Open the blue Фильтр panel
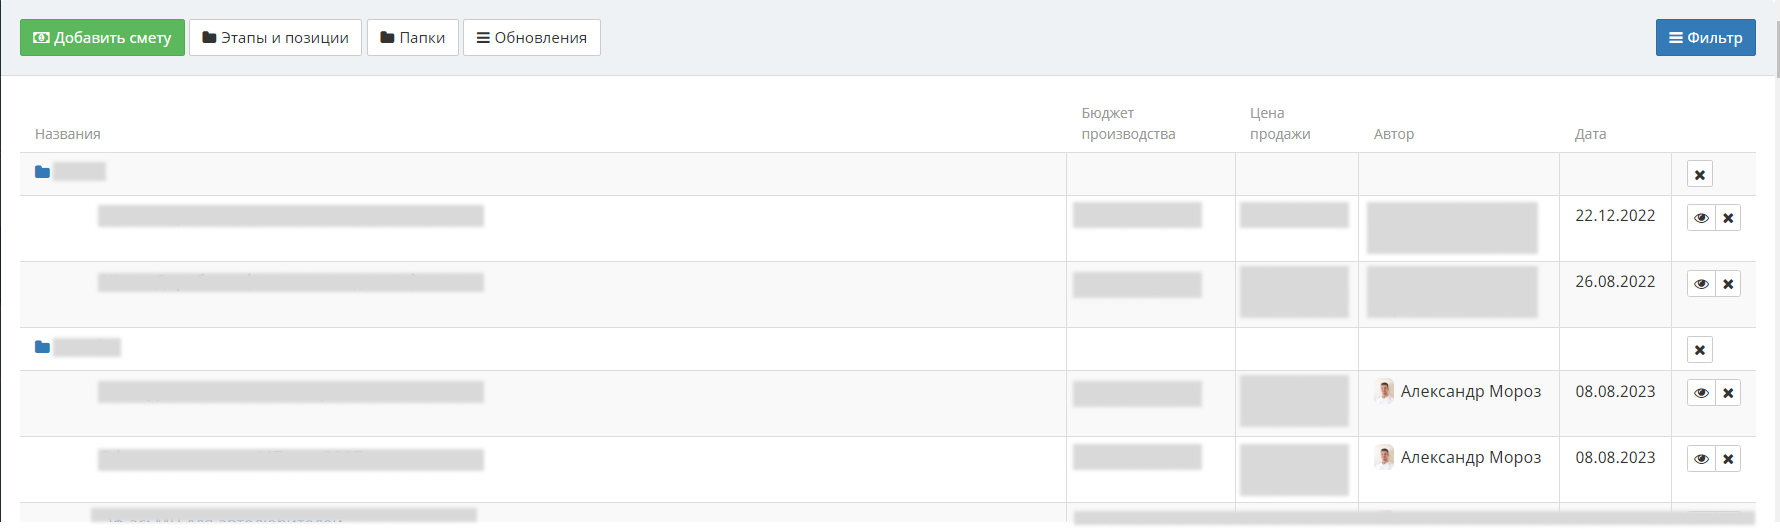Viewport: 1780px width, 529px height. click(1705, 38)
